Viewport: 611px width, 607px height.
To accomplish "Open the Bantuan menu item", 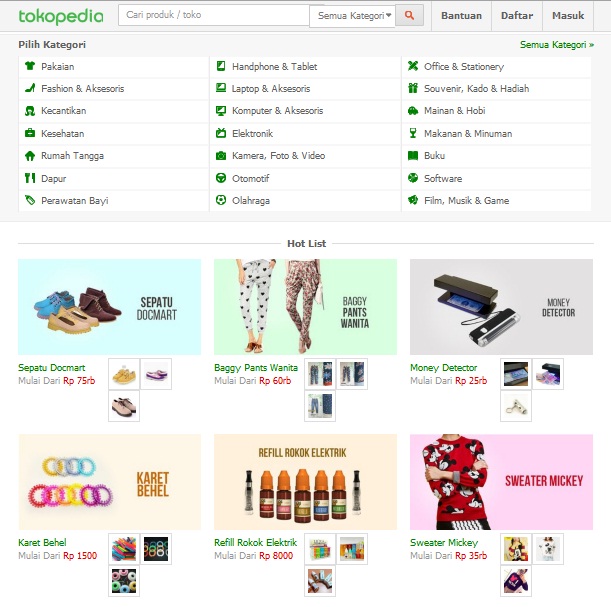I will [x=461, y=16].
